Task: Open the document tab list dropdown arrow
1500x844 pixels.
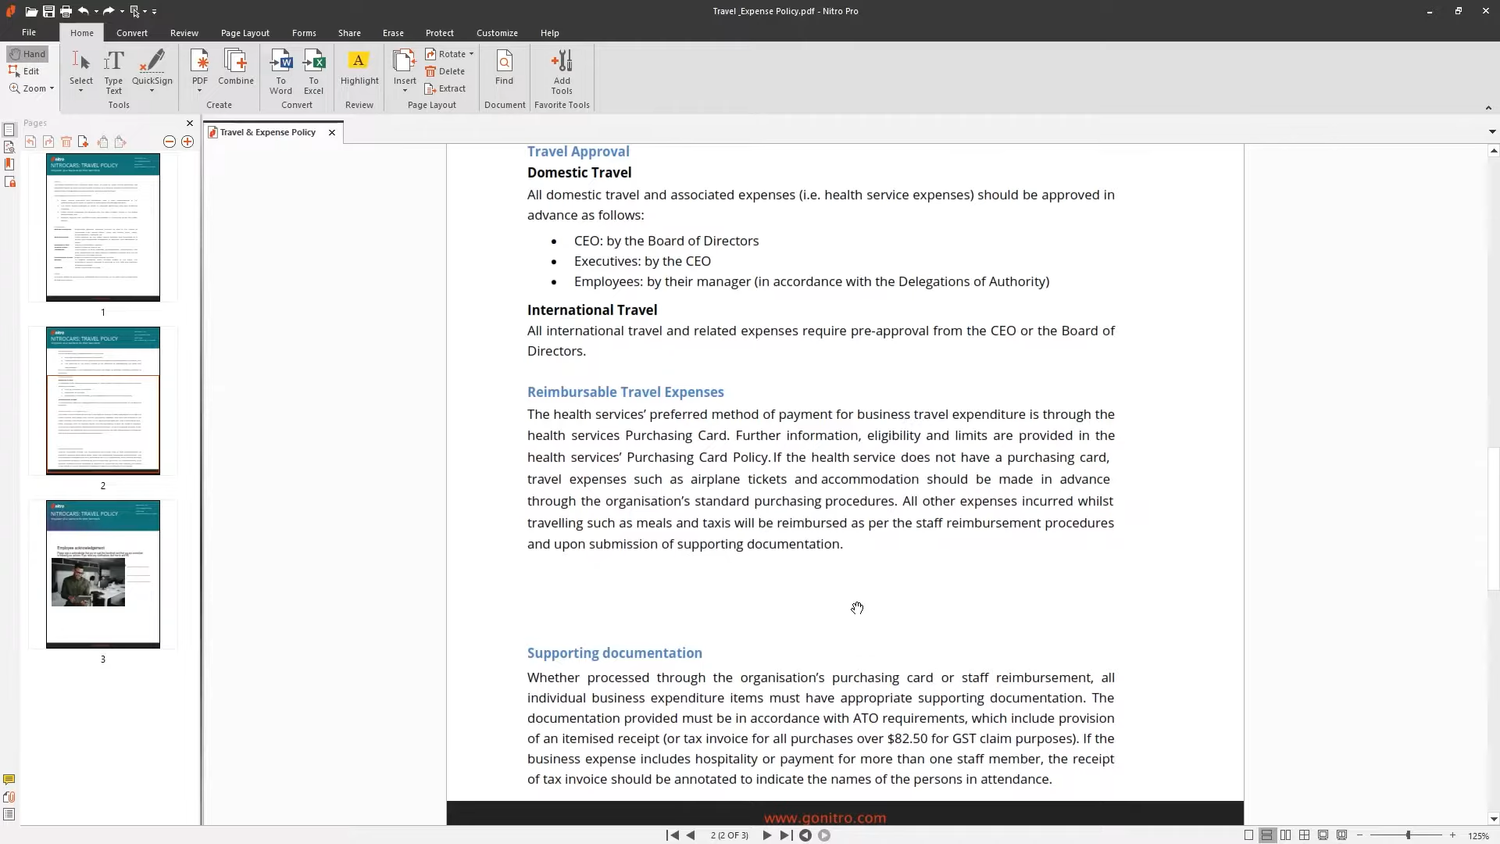Action: point(1492,132)
